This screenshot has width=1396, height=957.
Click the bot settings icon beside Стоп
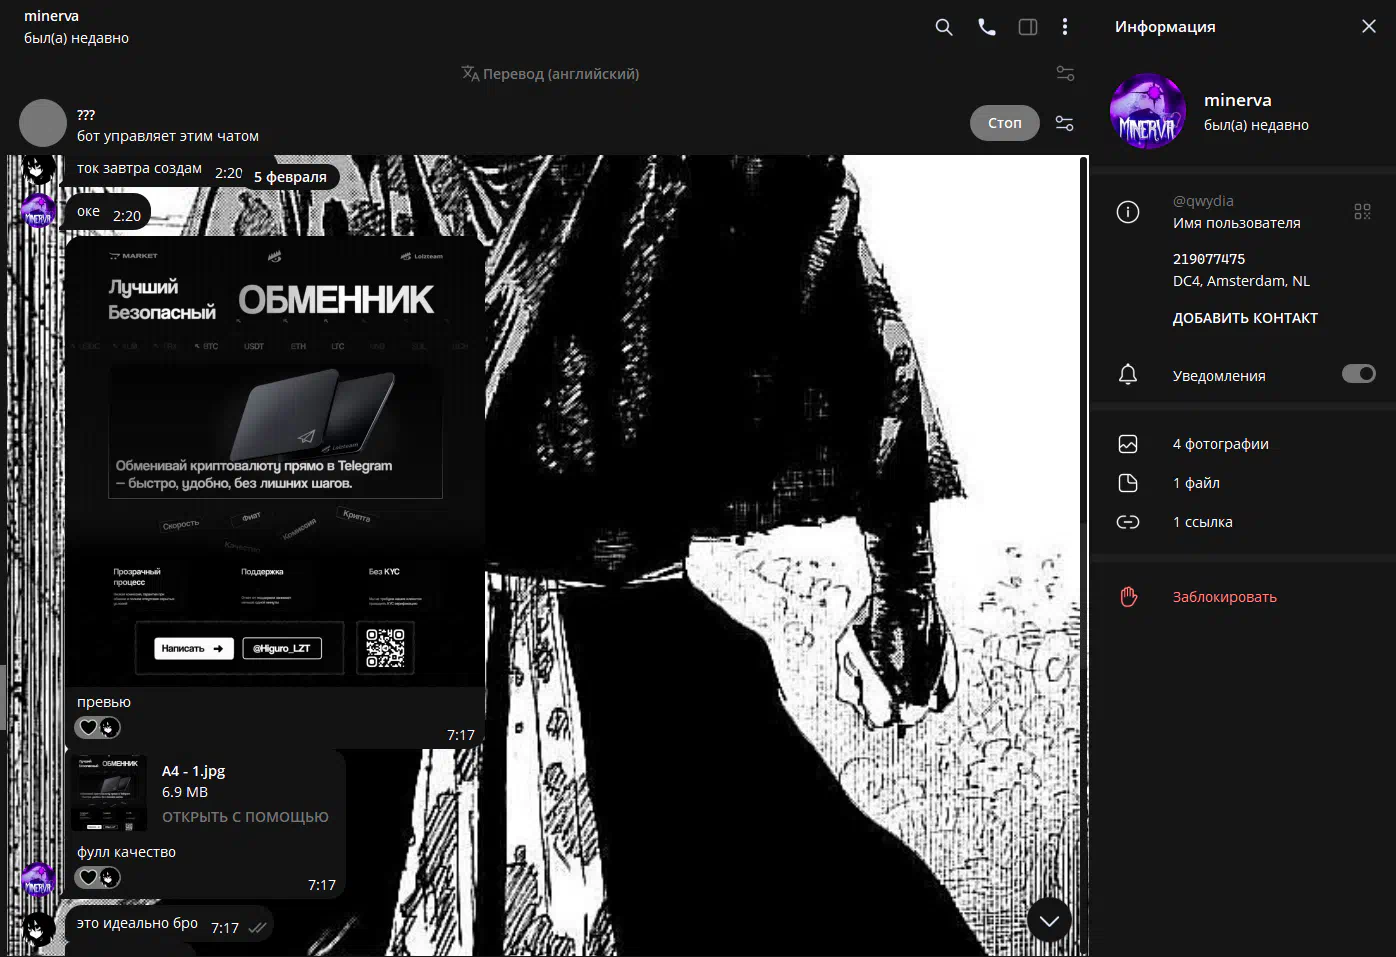[x=1065, y=123]
